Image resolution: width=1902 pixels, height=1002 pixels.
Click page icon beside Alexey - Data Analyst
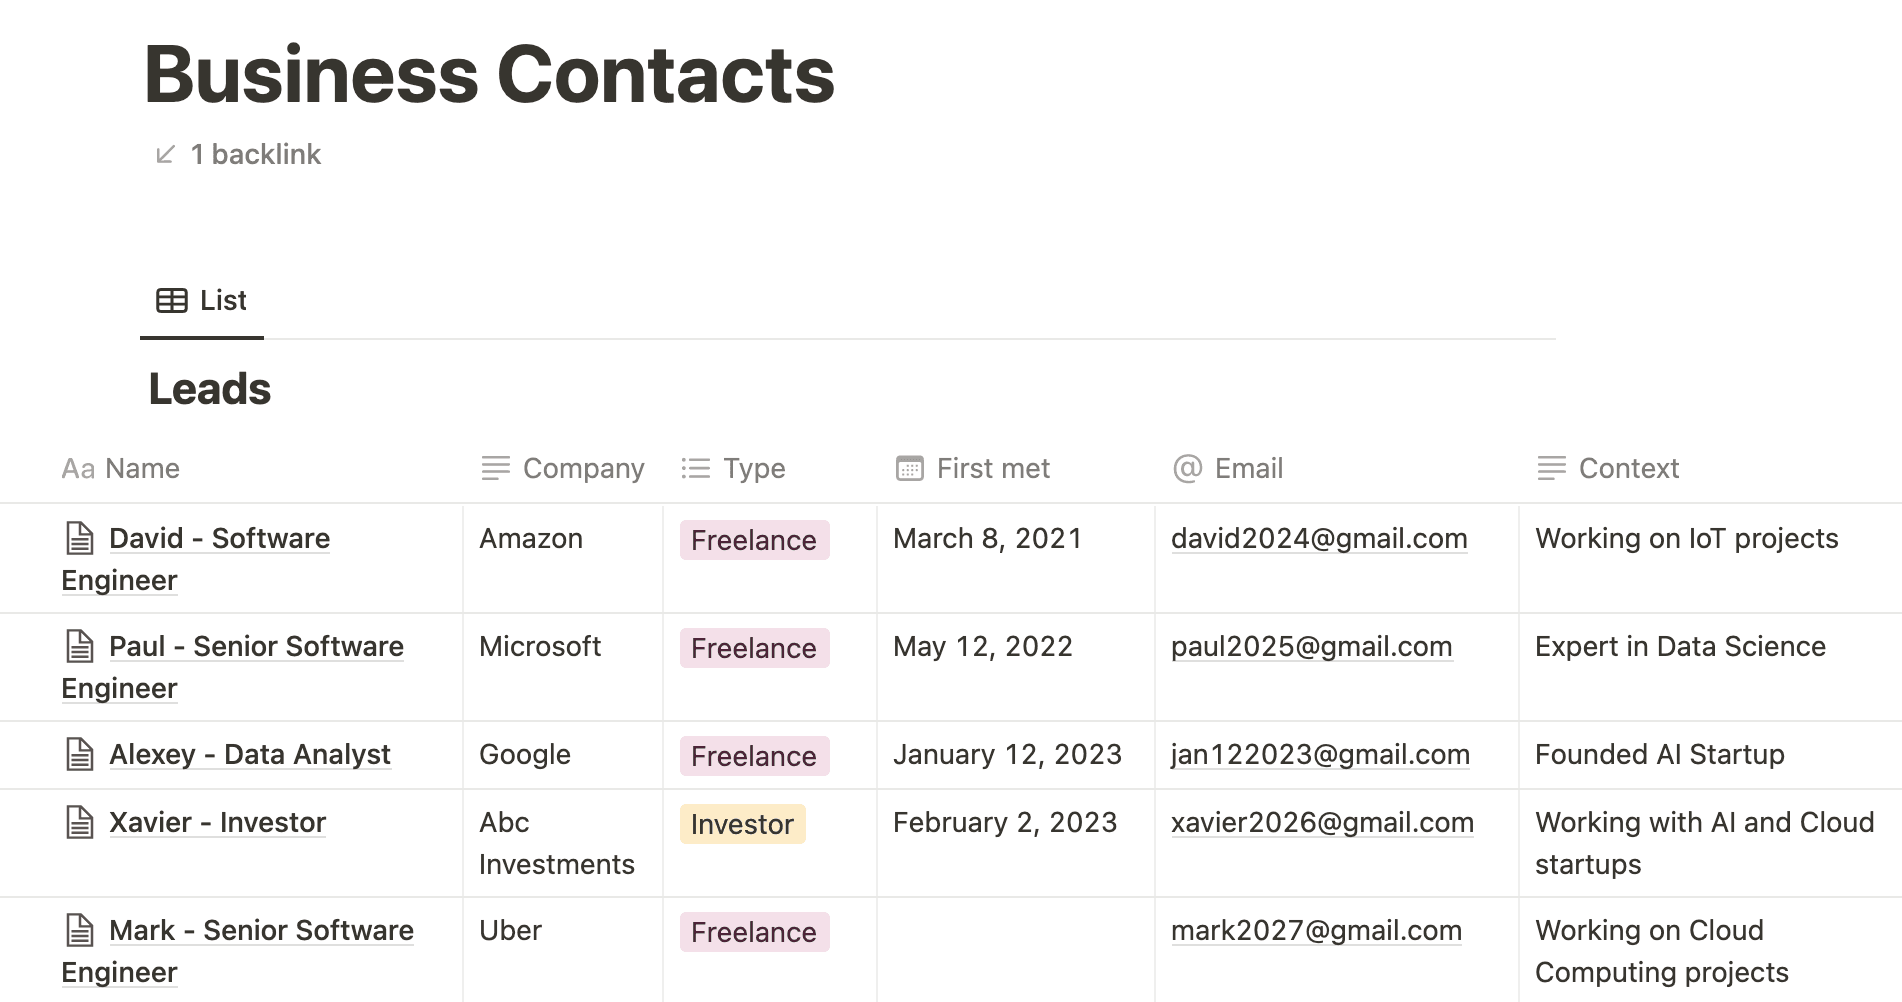(80, 754)
